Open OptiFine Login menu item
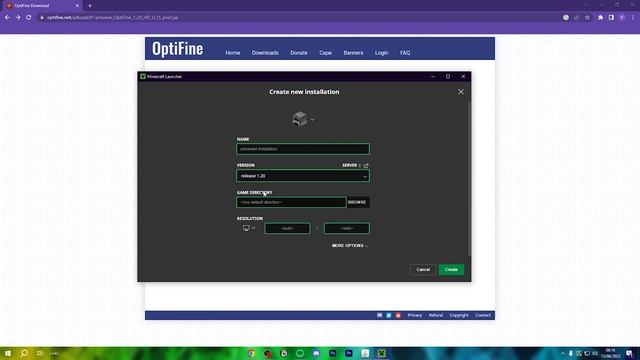 [x=381, y=53]
